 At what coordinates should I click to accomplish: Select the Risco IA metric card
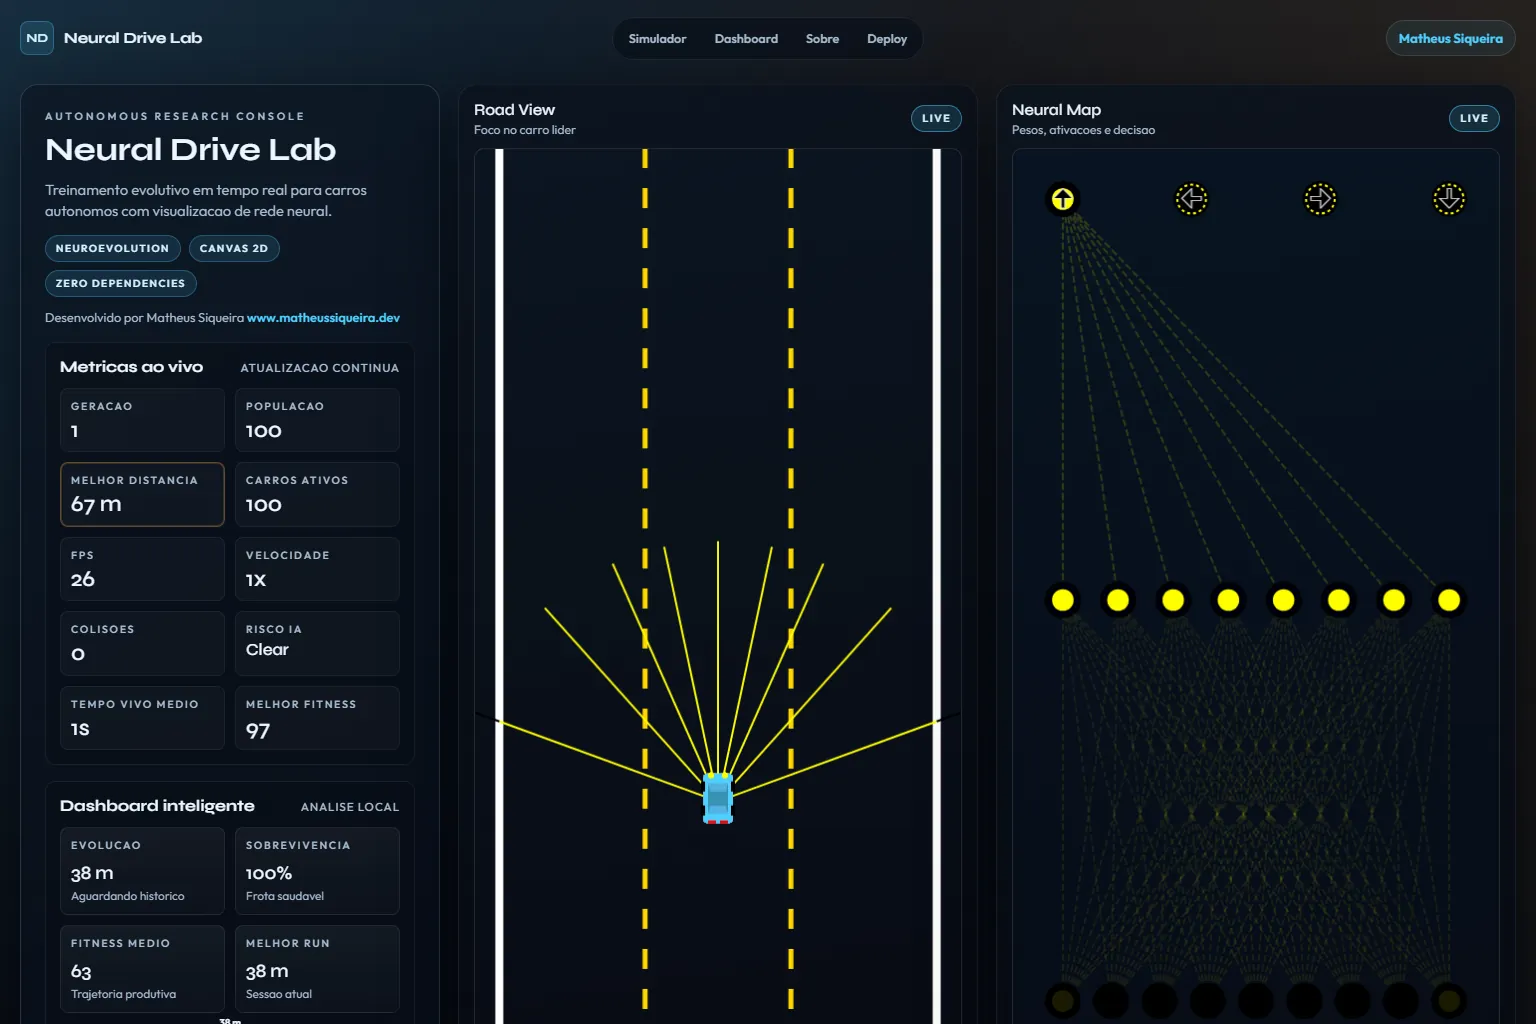coord(317,643)
